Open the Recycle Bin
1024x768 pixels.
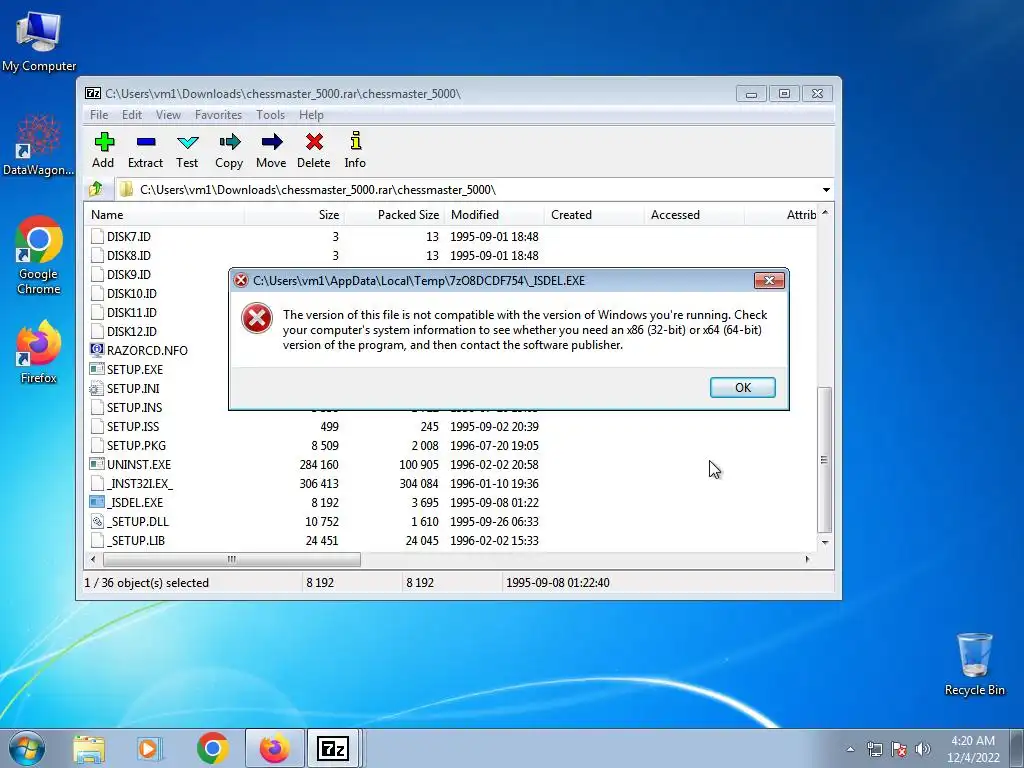[x=974, y=664]
